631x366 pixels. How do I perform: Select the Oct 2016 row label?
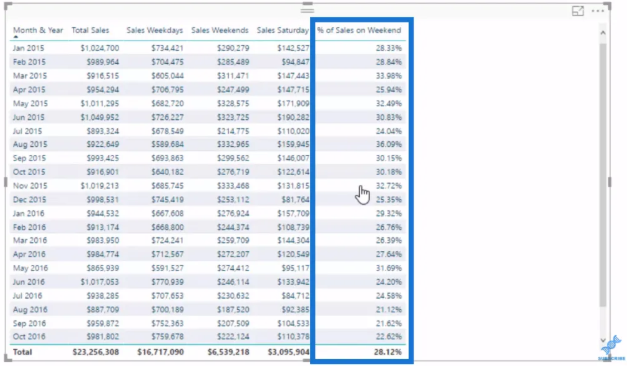click(29, 337)
